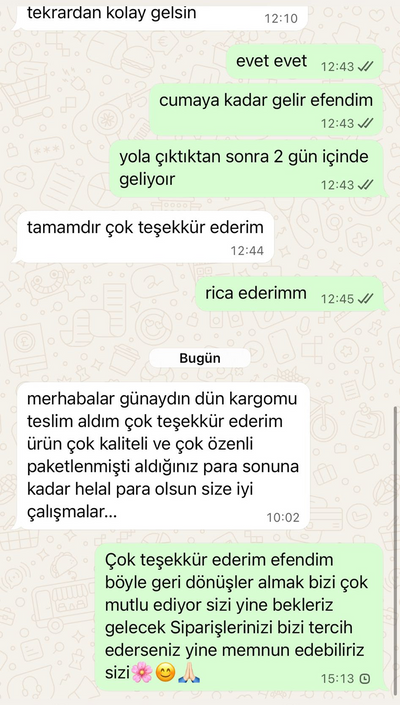The width and height of the screenshot is (400, 705).
Task: Select 'Çok teşekkür ederim efendim' sent message
Action: pos(240,617)
